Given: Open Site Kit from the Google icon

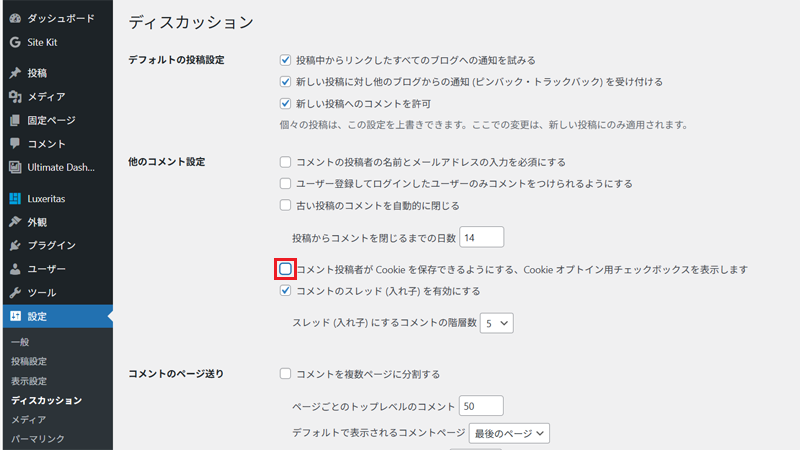Looking at the screenshot, I should pos(15,43).
